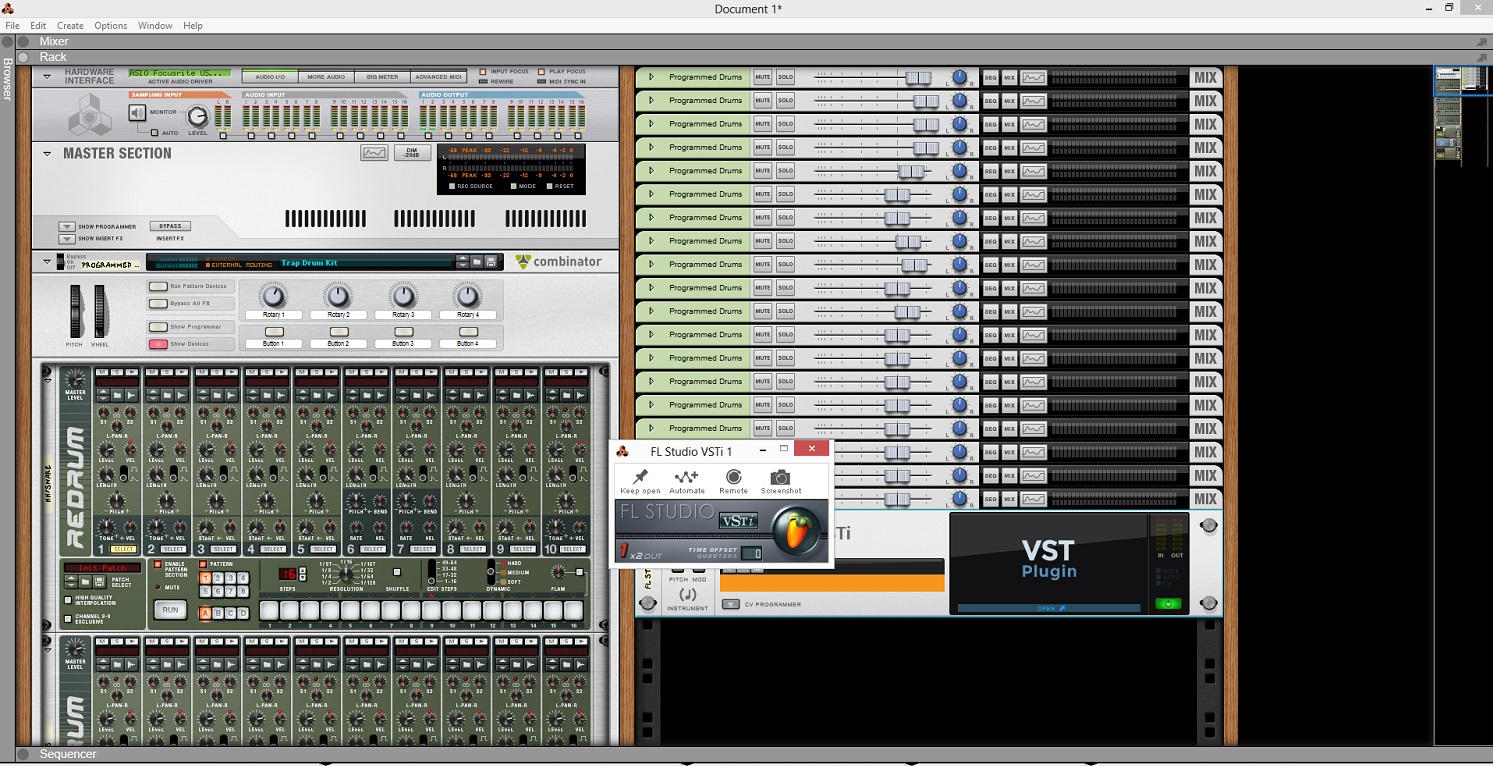Screen dimensions: 1493x766
Task: Toggle High Quality Interpolation on Redrum
Action: point(68,600)
